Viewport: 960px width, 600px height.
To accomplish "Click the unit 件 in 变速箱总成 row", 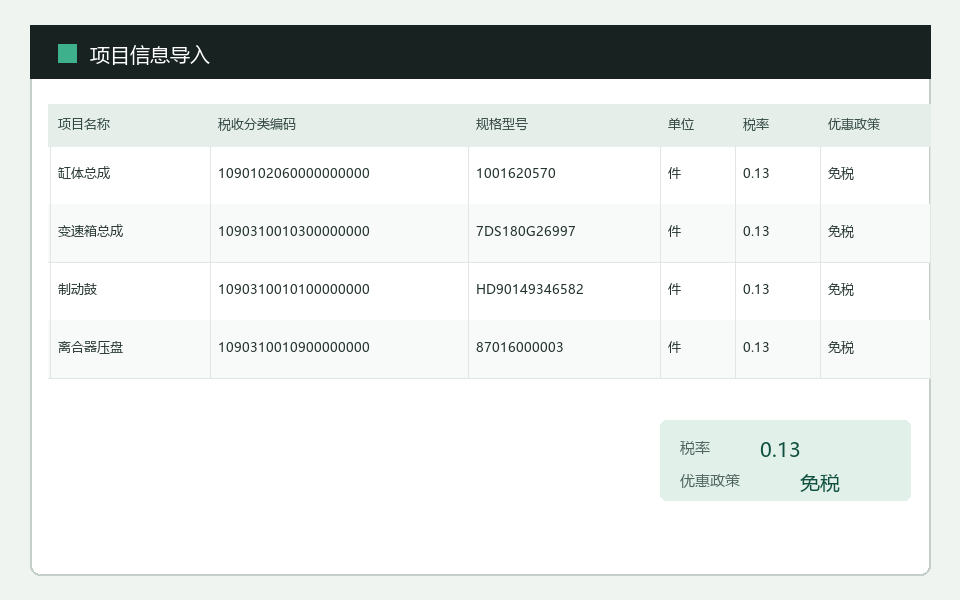I will coord(674,231).
